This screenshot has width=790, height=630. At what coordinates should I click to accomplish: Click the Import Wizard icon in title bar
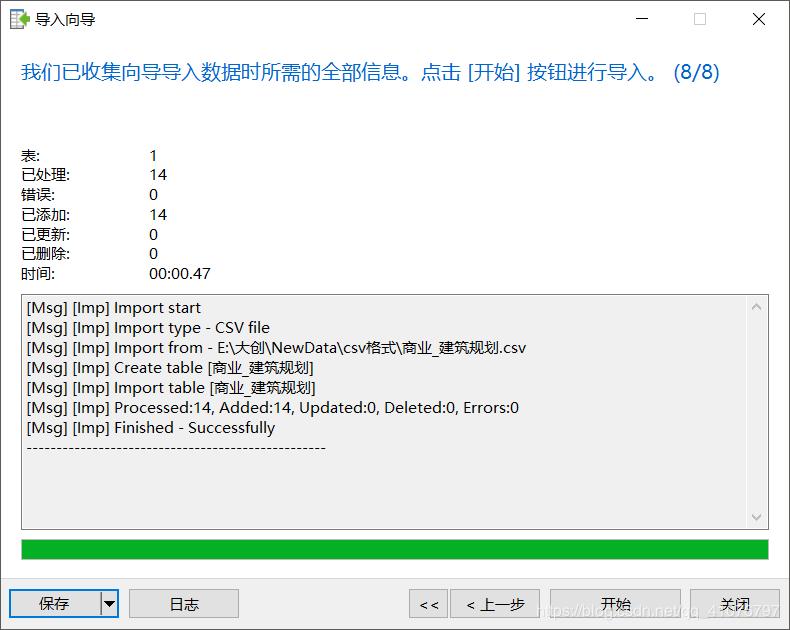19,19
